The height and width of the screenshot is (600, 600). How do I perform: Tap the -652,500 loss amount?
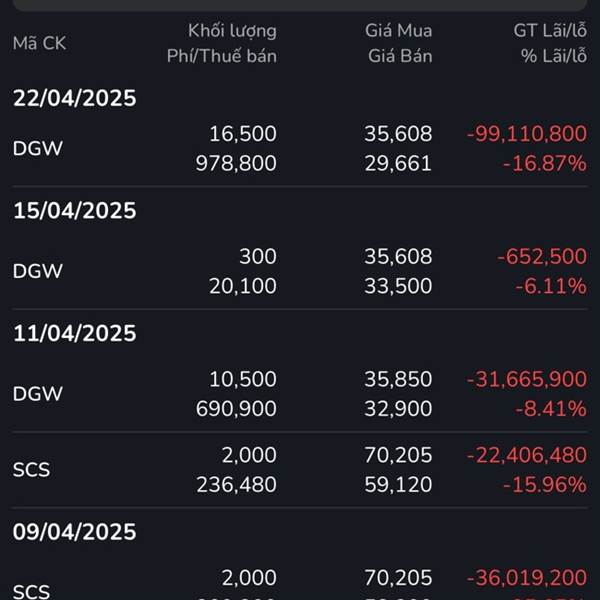541,257
